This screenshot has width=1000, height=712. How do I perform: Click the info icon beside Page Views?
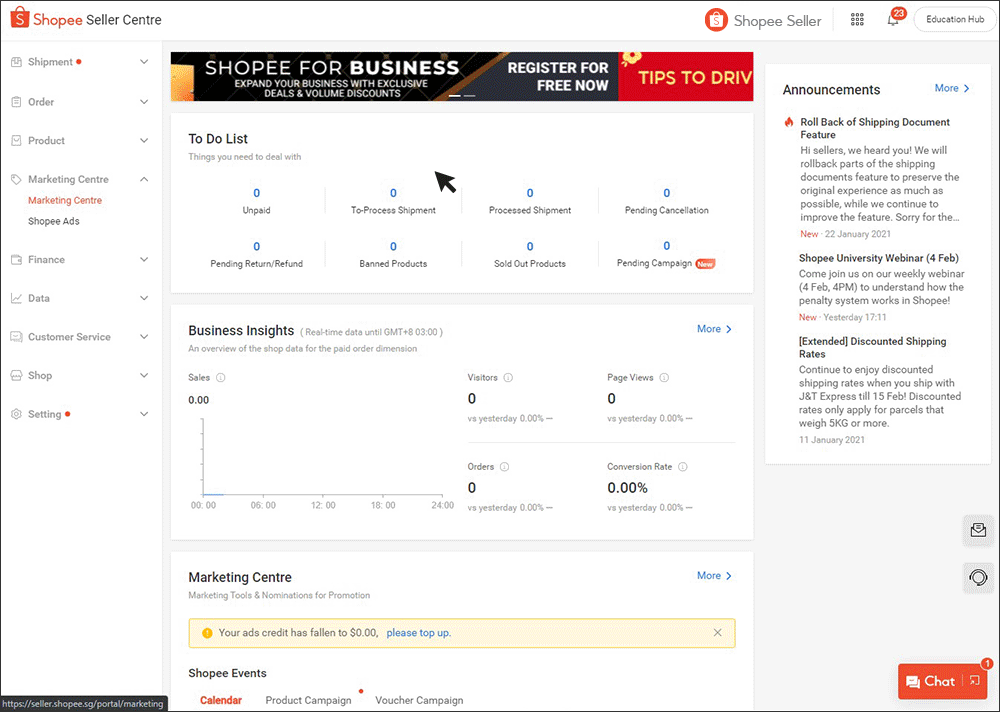click(x=664, y=378)
